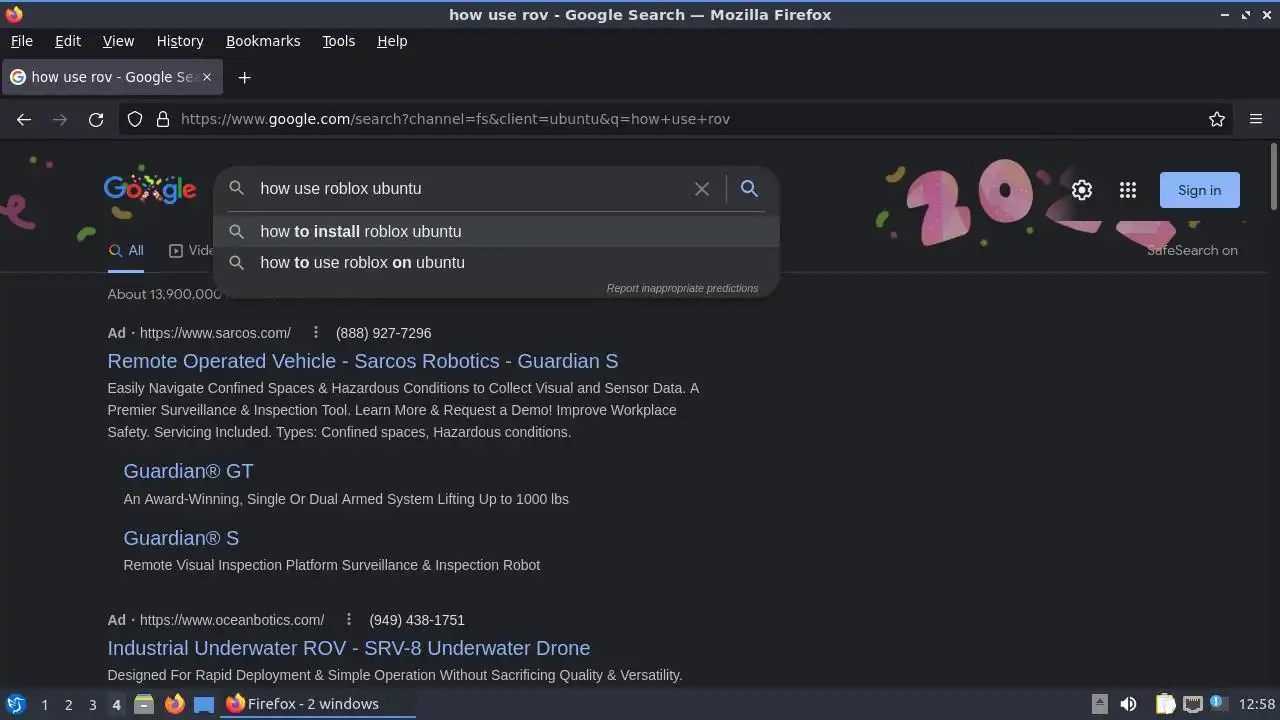Click the phone number (949) 438-1751
Viewport: 1280px width, 720px height.
click(x=417, y=620)
